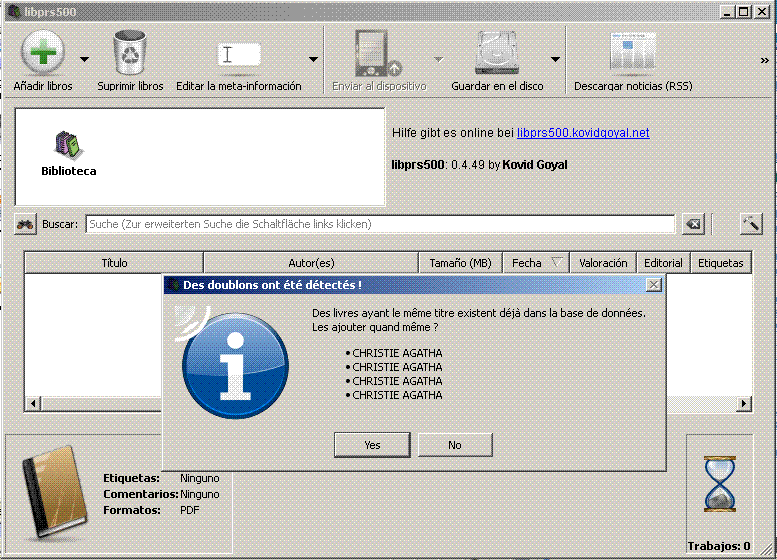Minimize the libprs500 window
Screen dimensions: 777x560
coord(727,11)
